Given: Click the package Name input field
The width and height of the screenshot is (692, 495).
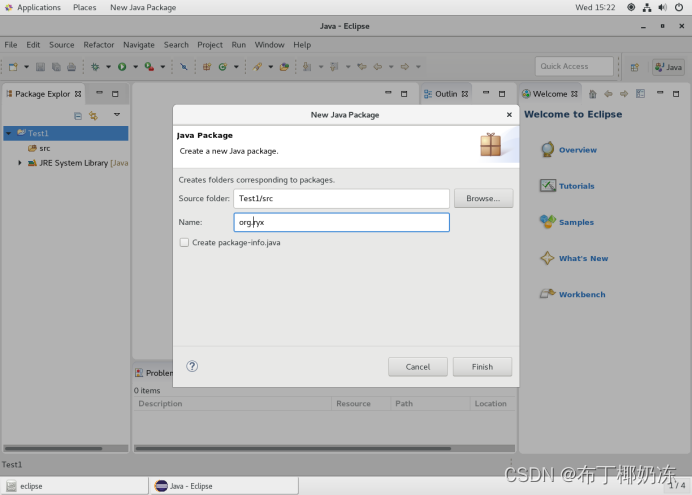Looking at the screenshot, I should (342, 222).
